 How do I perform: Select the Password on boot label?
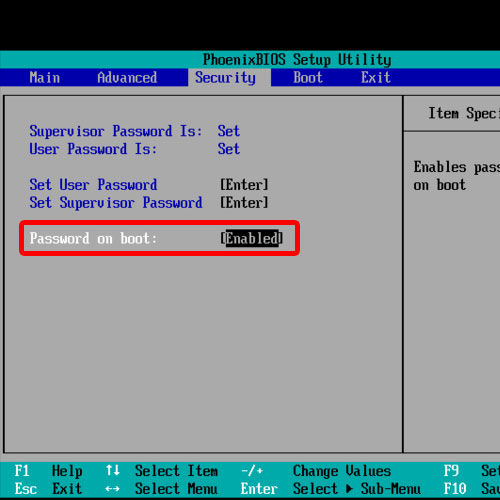[93, 238]
